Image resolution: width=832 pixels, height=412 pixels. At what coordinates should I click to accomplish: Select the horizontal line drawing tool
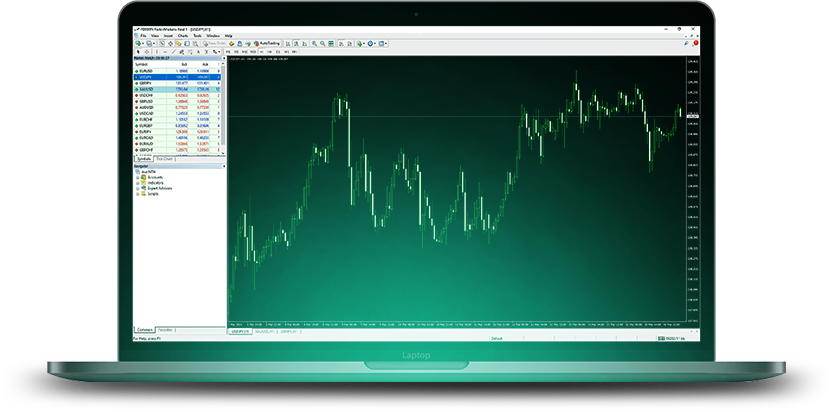165,52
